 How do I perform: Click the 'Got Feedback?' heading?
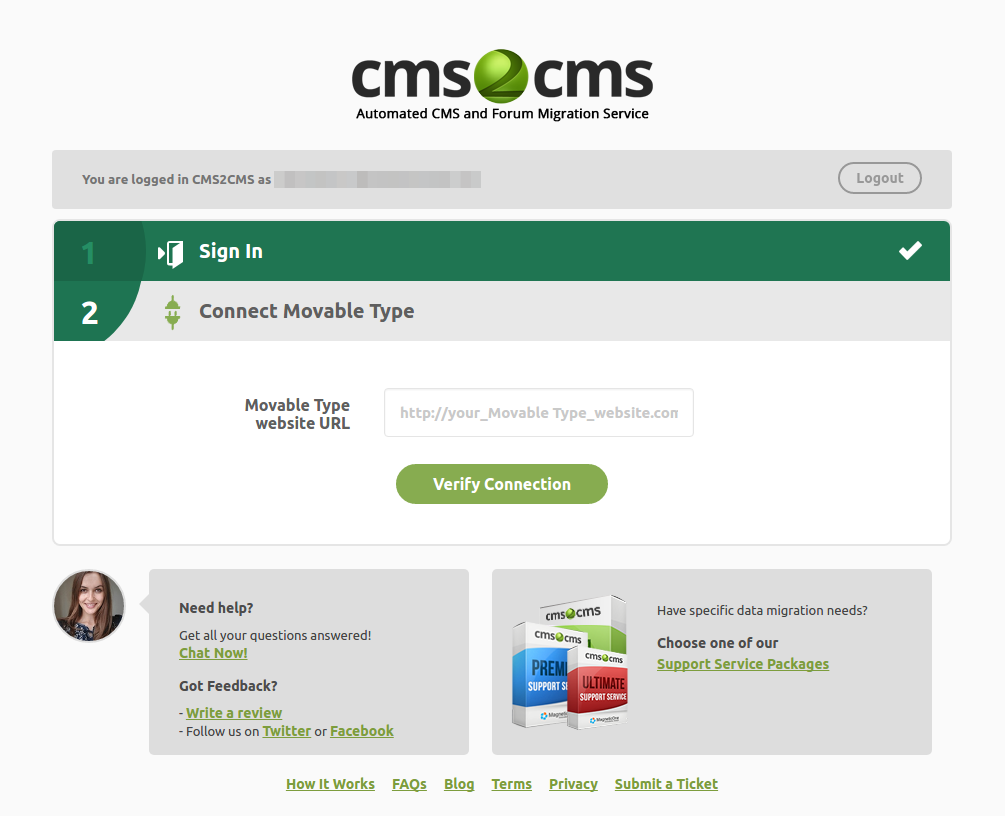click(228, 686)
